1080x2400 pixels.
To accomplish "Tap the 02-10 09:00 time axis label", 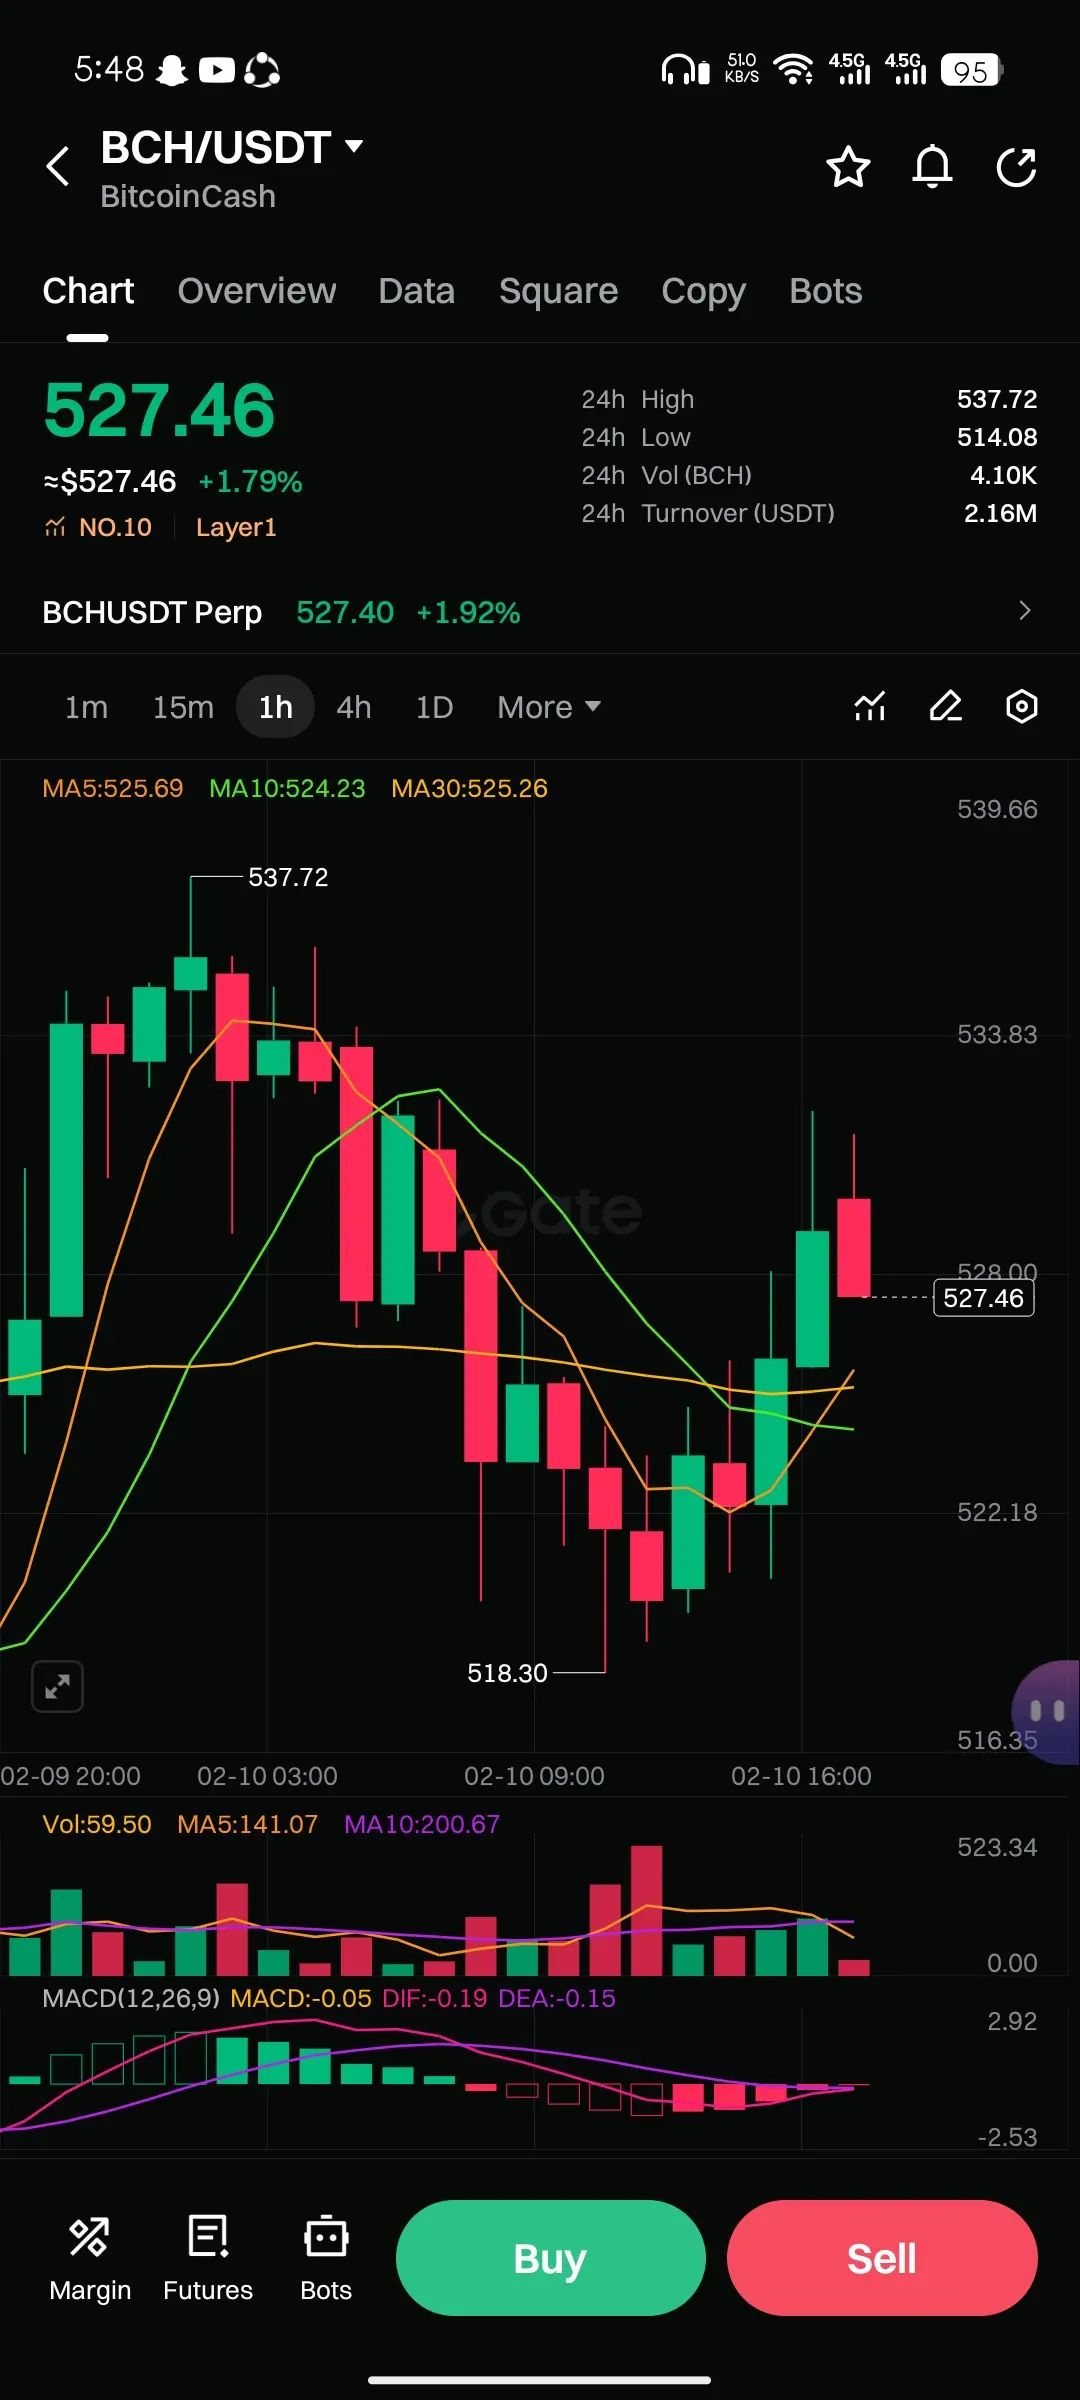I will [534, 1776].
